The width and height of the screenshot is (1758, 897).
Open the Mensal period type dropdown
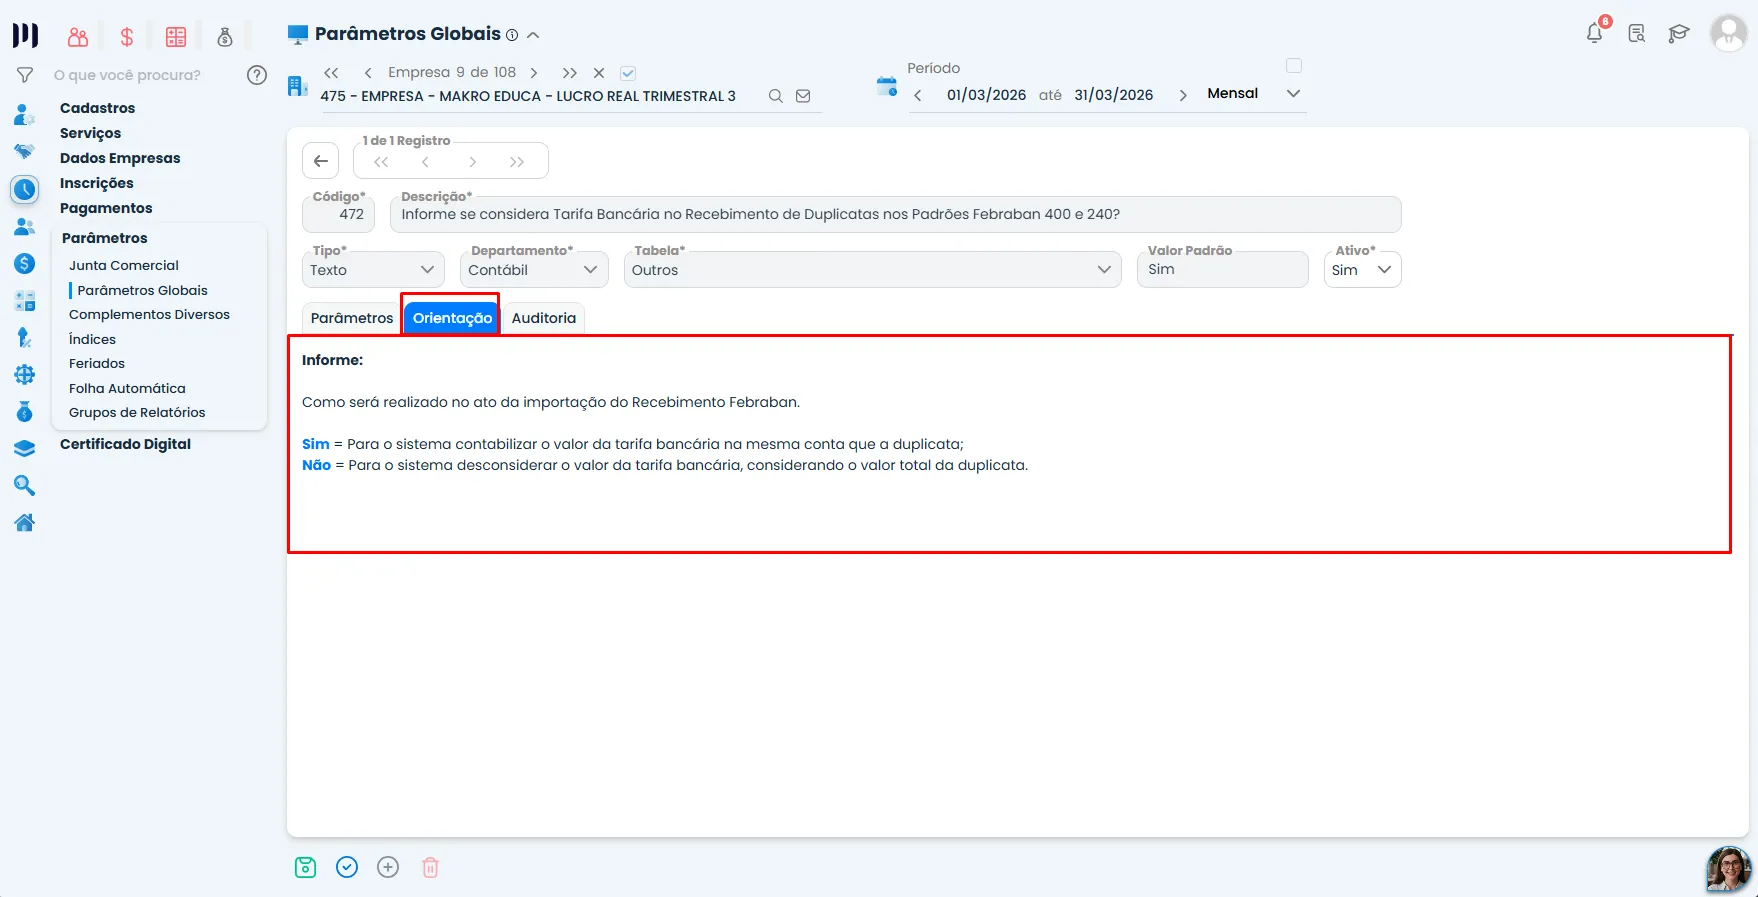(x=1254, y=93)
